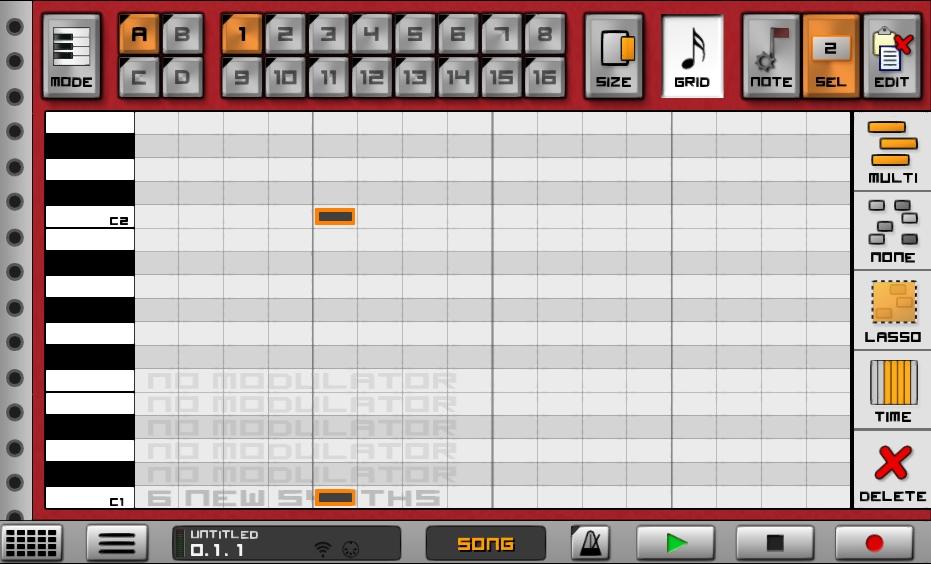
Task: Select the note on the C1 row
Action: (335, 498)
